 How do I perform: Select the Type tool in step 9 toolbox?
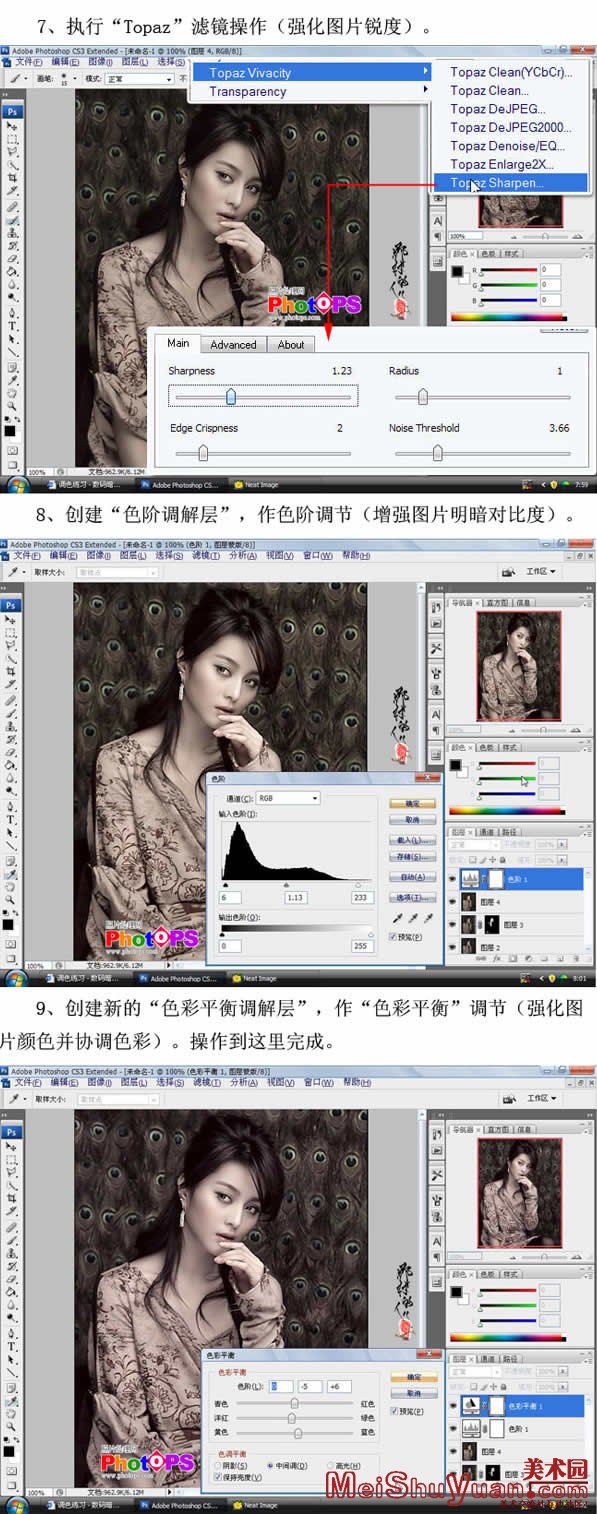point(11,1345)
